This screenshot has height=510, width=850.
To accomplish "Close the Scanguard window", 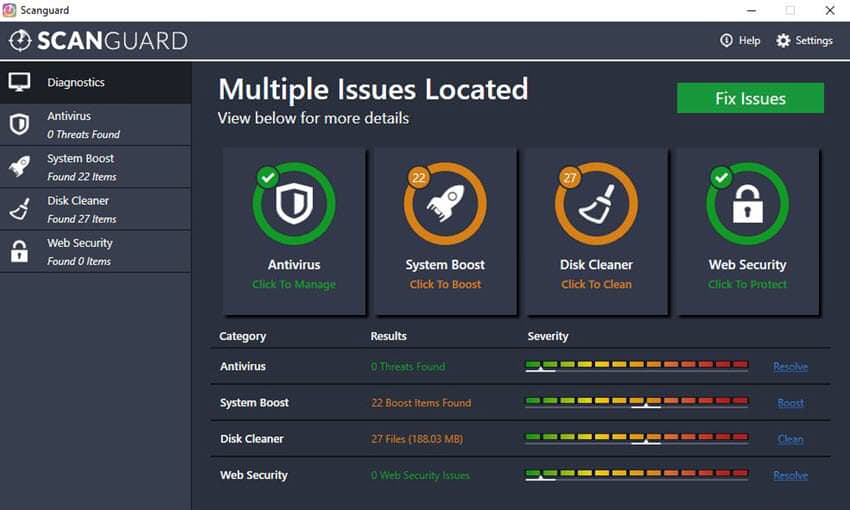I will click(x=830, y=10).
